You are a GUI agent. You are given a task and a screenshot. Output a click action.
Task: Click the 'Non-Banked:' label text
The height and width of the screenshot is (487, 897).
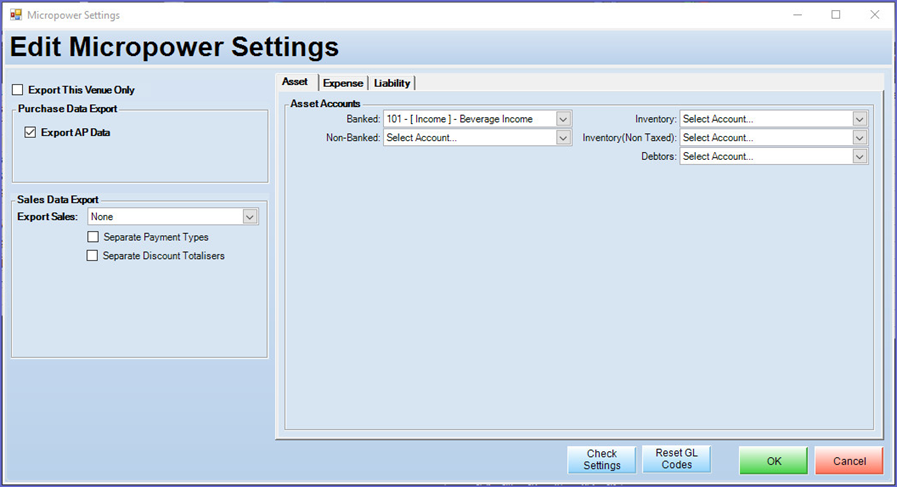pyautogui.click(x=353, y=138)
